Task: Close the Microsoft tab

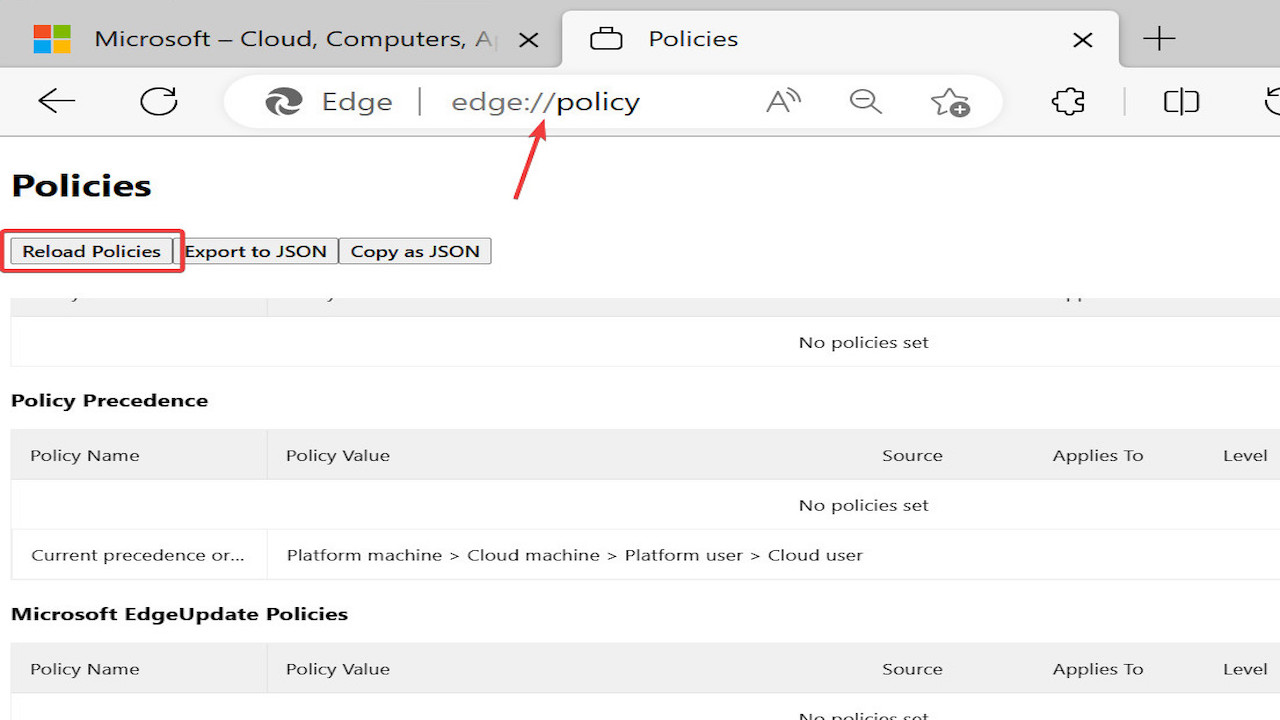Action: pos(528,38)
